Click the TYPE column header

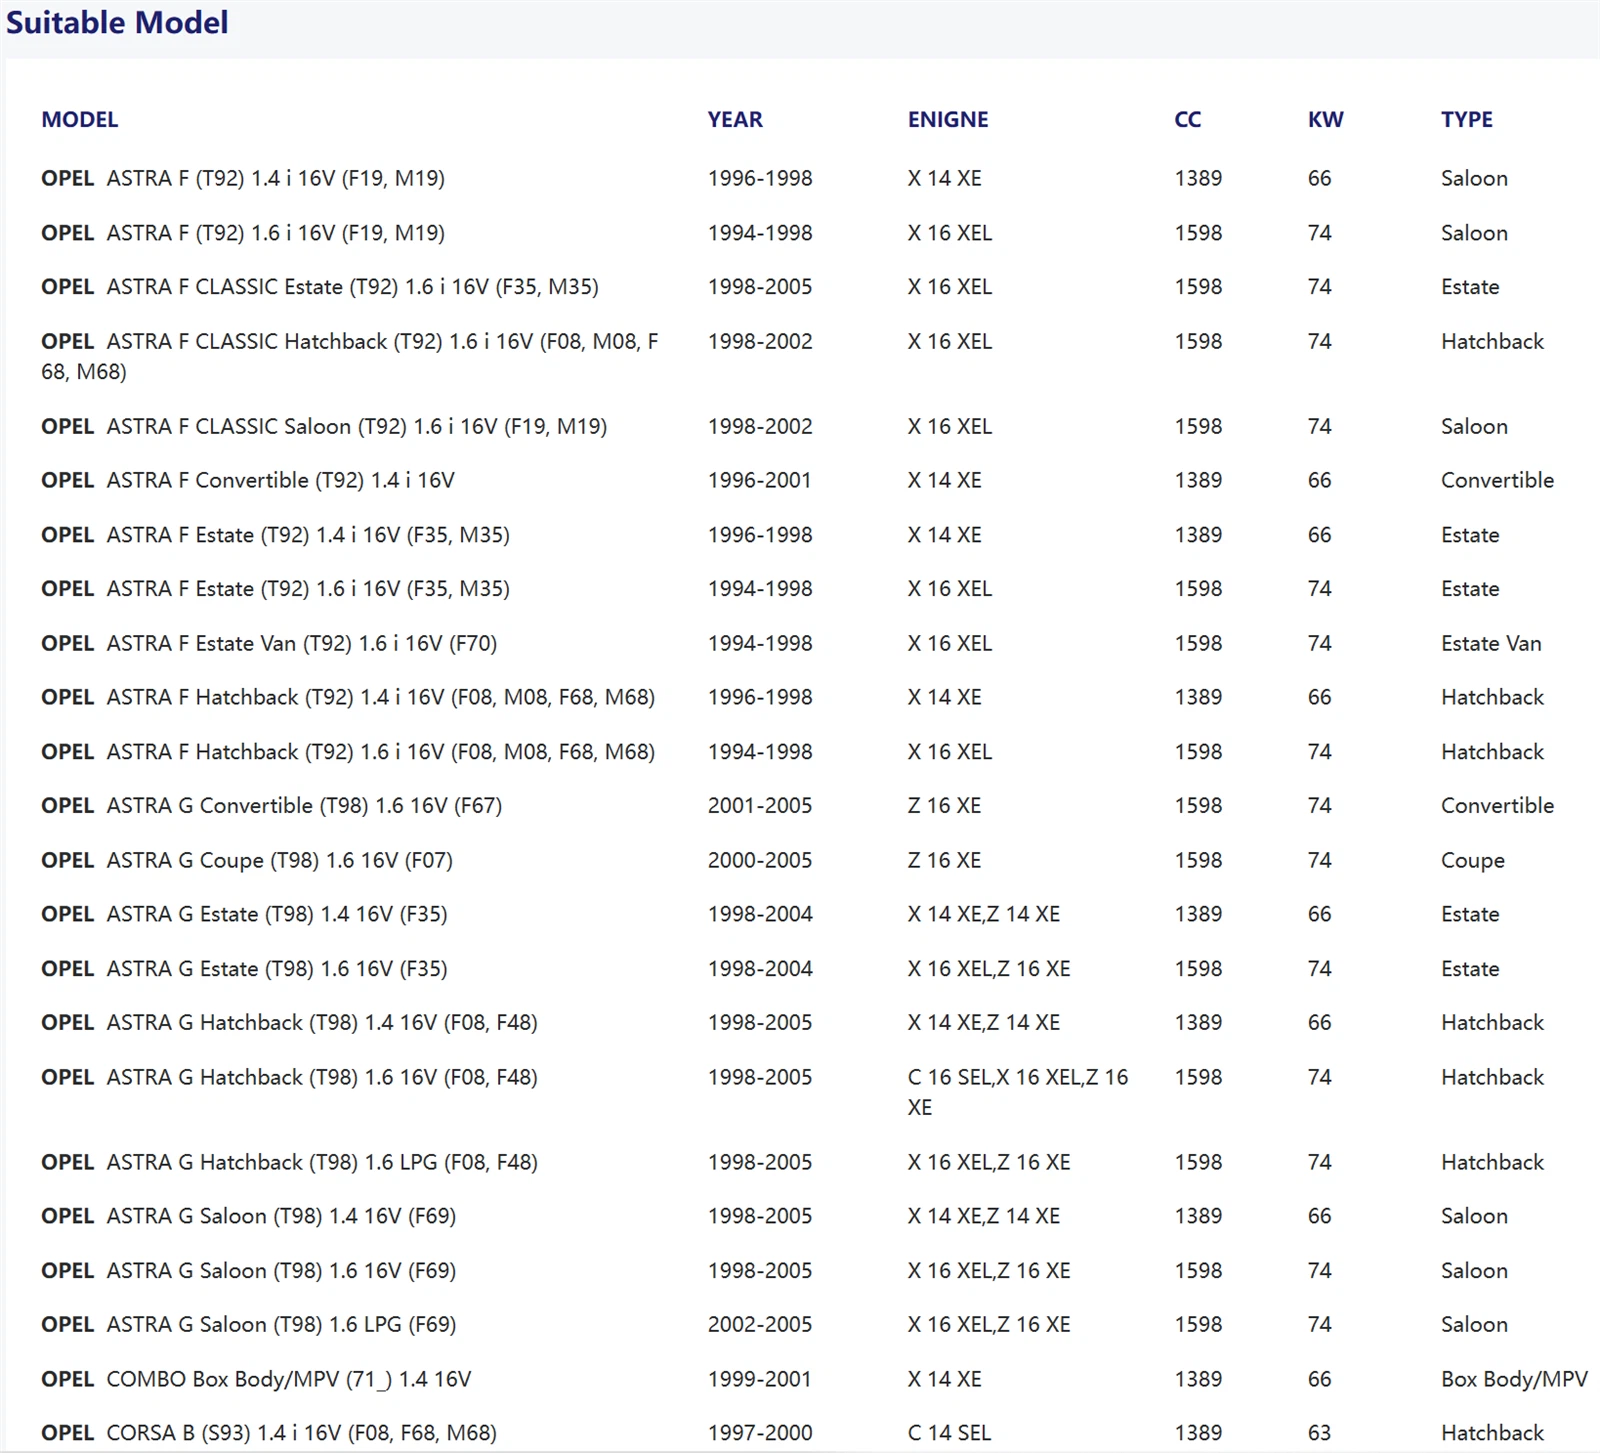1467,120
